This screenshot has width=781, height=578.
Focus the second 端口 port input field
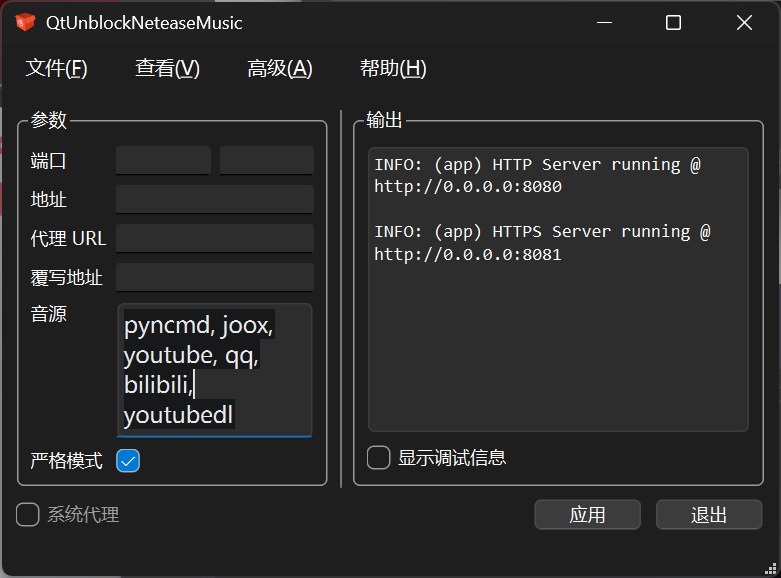coord(266,160)
